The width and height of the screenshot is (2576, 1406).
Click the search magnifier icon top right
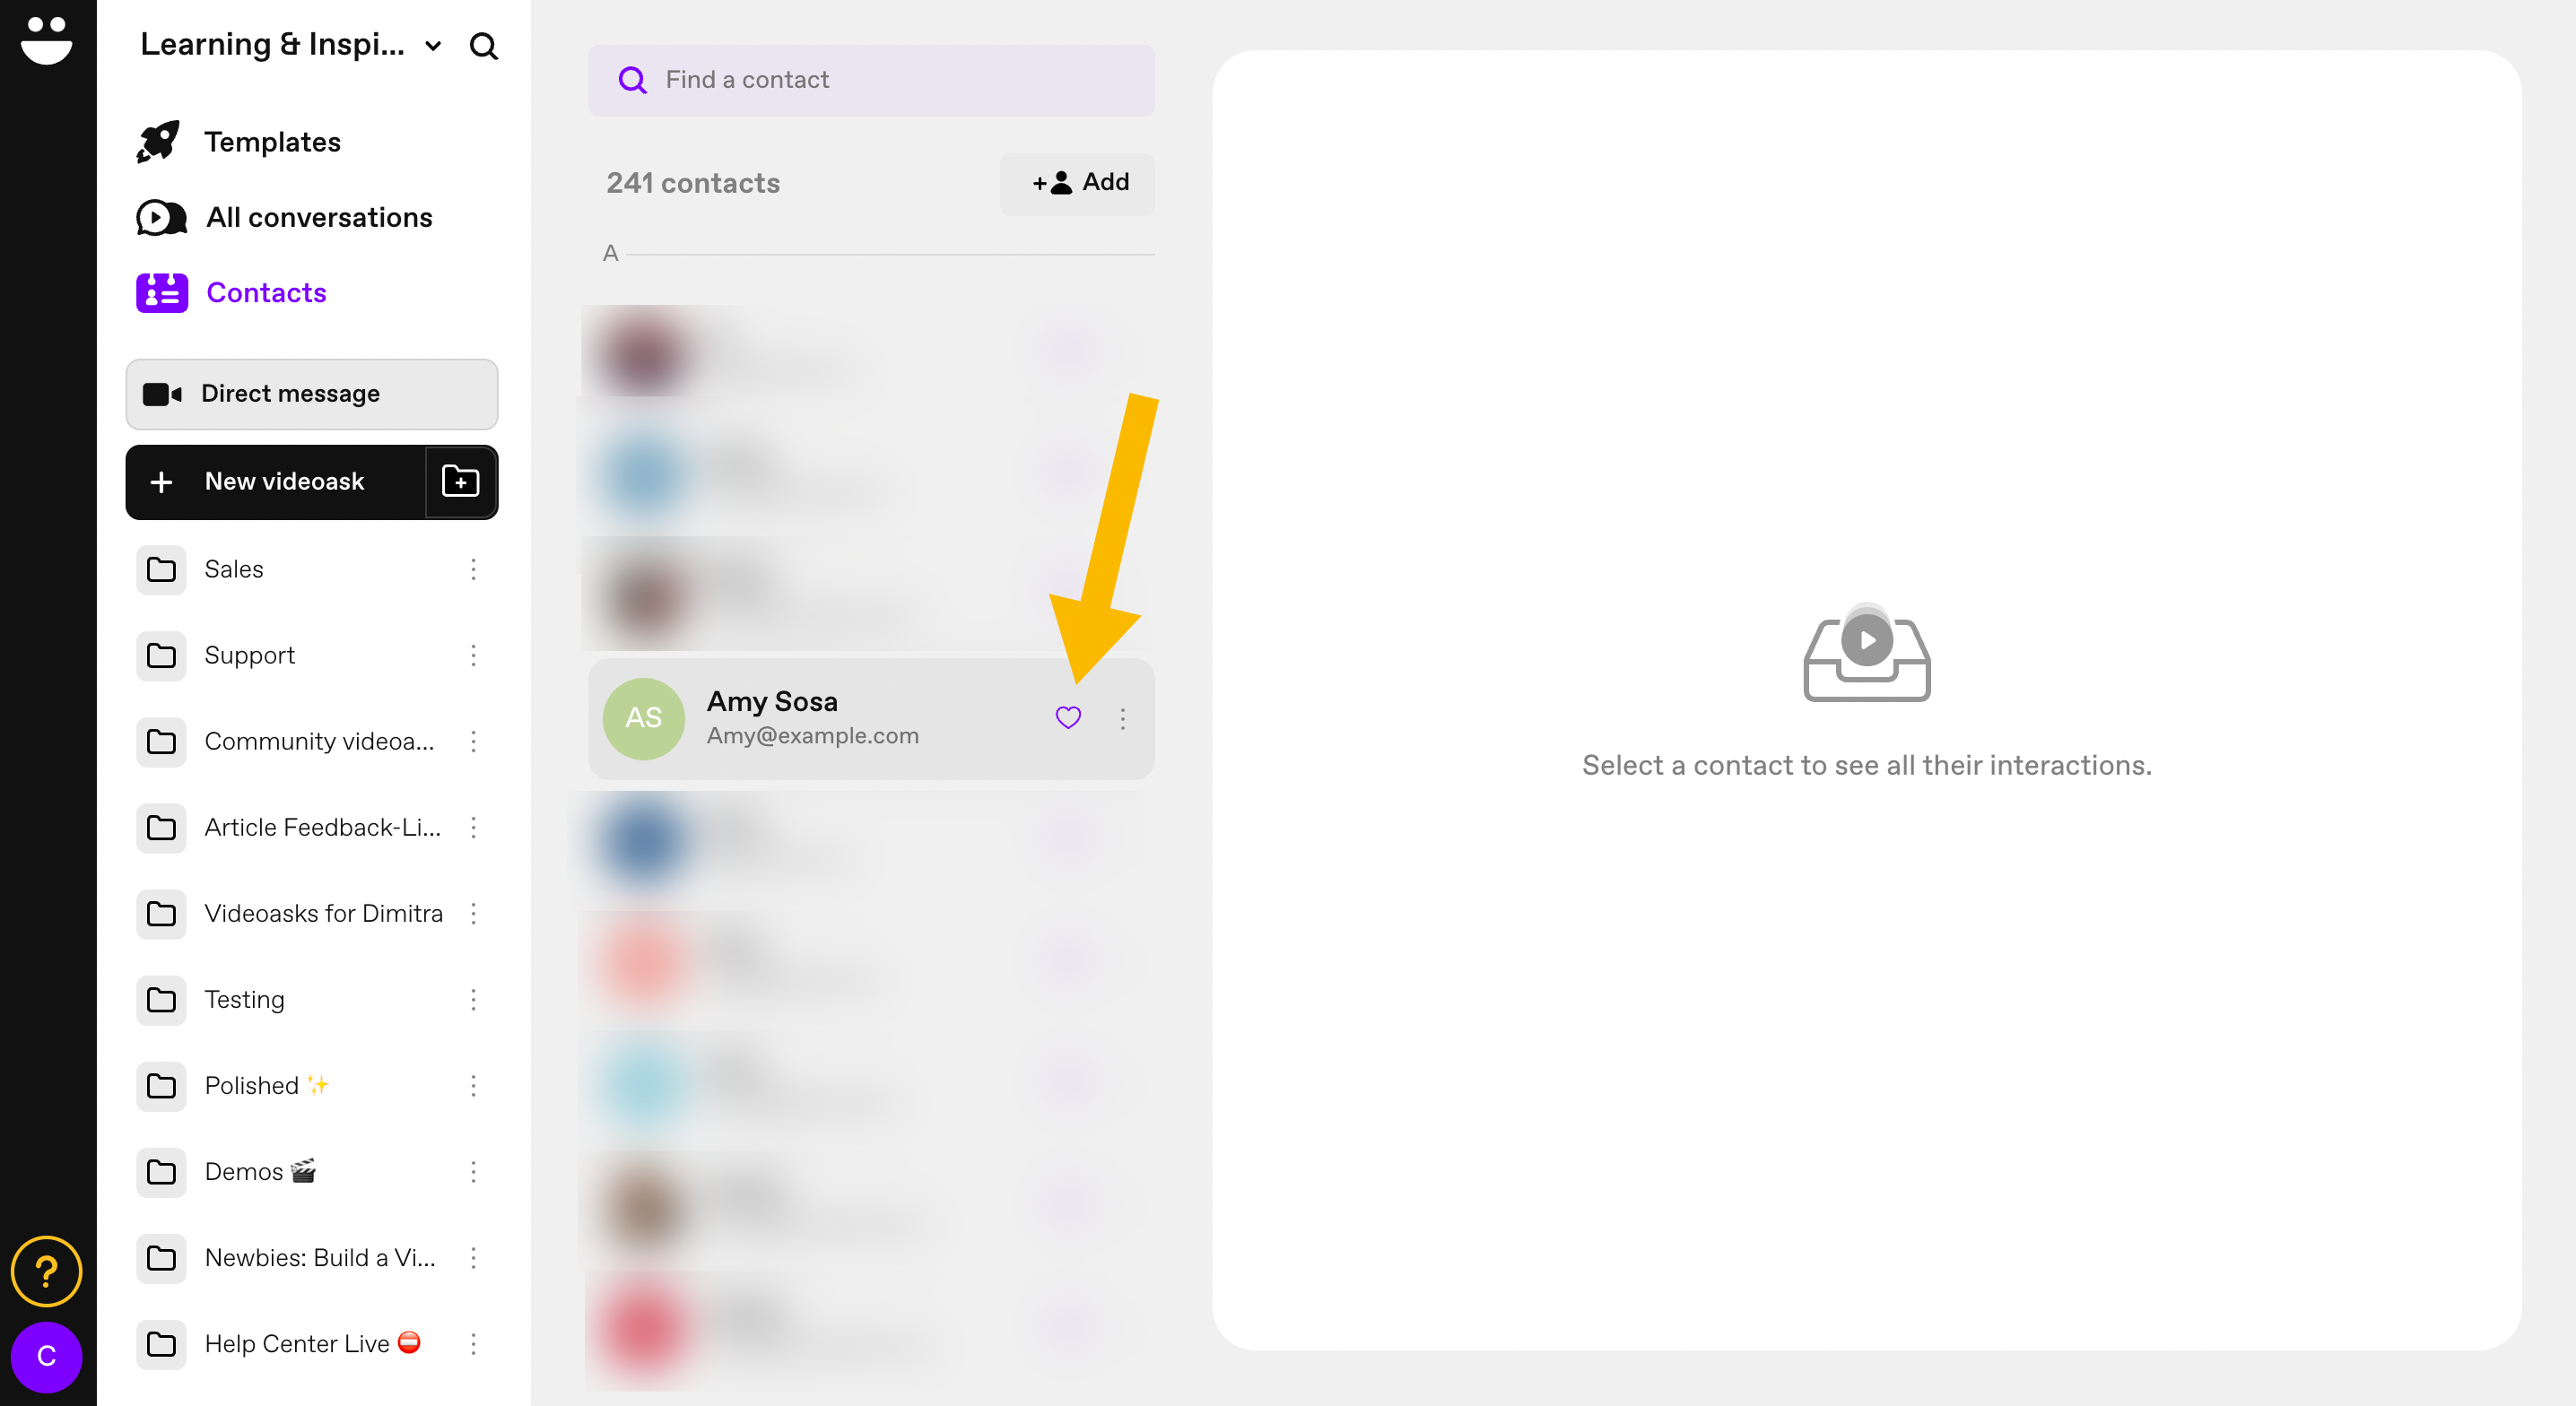[x=483, y=45]
